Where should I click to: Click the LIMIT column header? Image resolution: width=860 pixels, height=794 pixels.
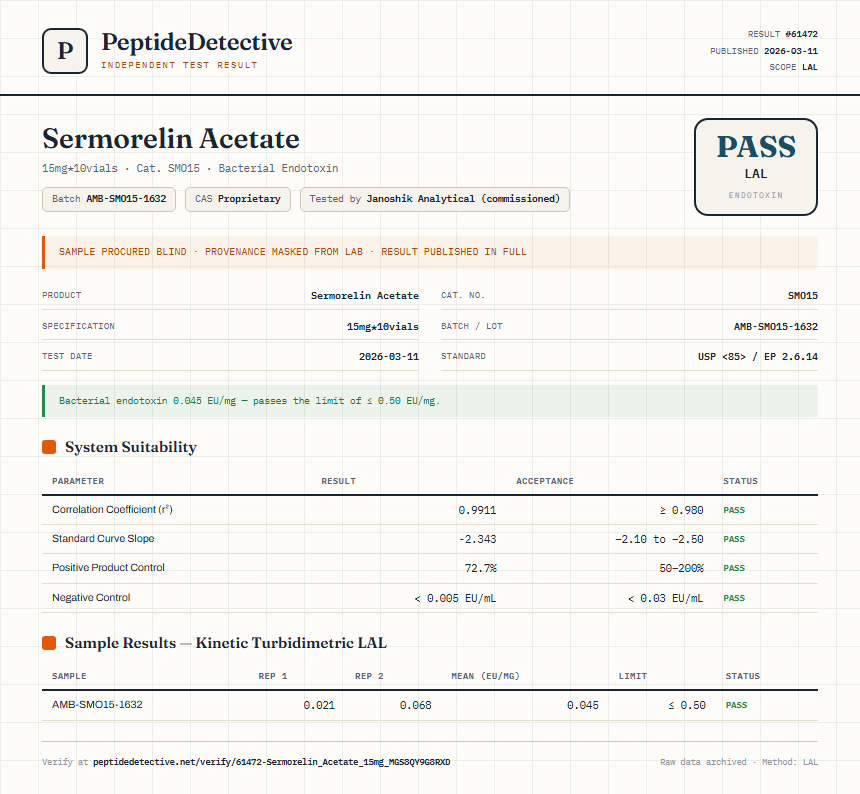point(633,676)
